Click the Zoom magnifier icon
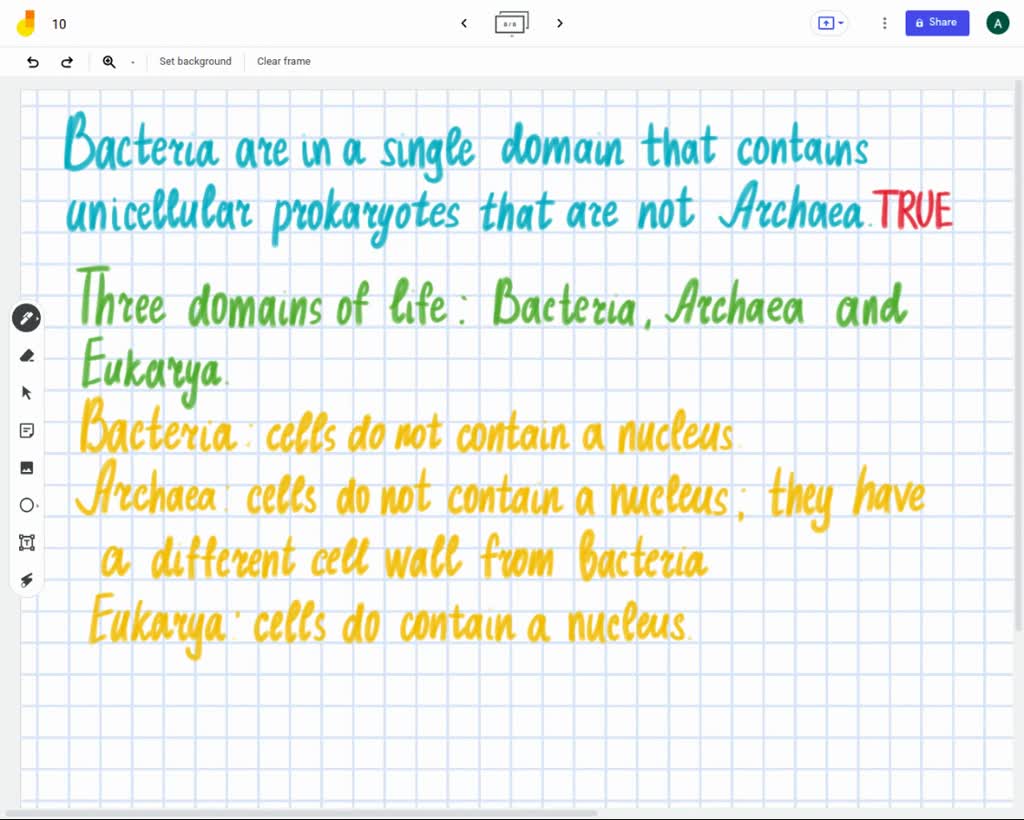The height and width of the screenshot is (820, 1024). (110, 62)
